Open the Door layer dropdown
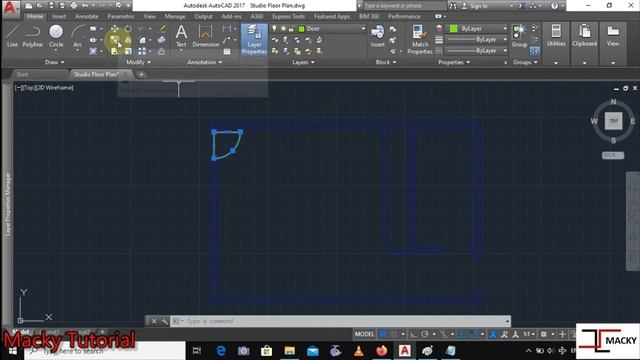 point(363,29)
